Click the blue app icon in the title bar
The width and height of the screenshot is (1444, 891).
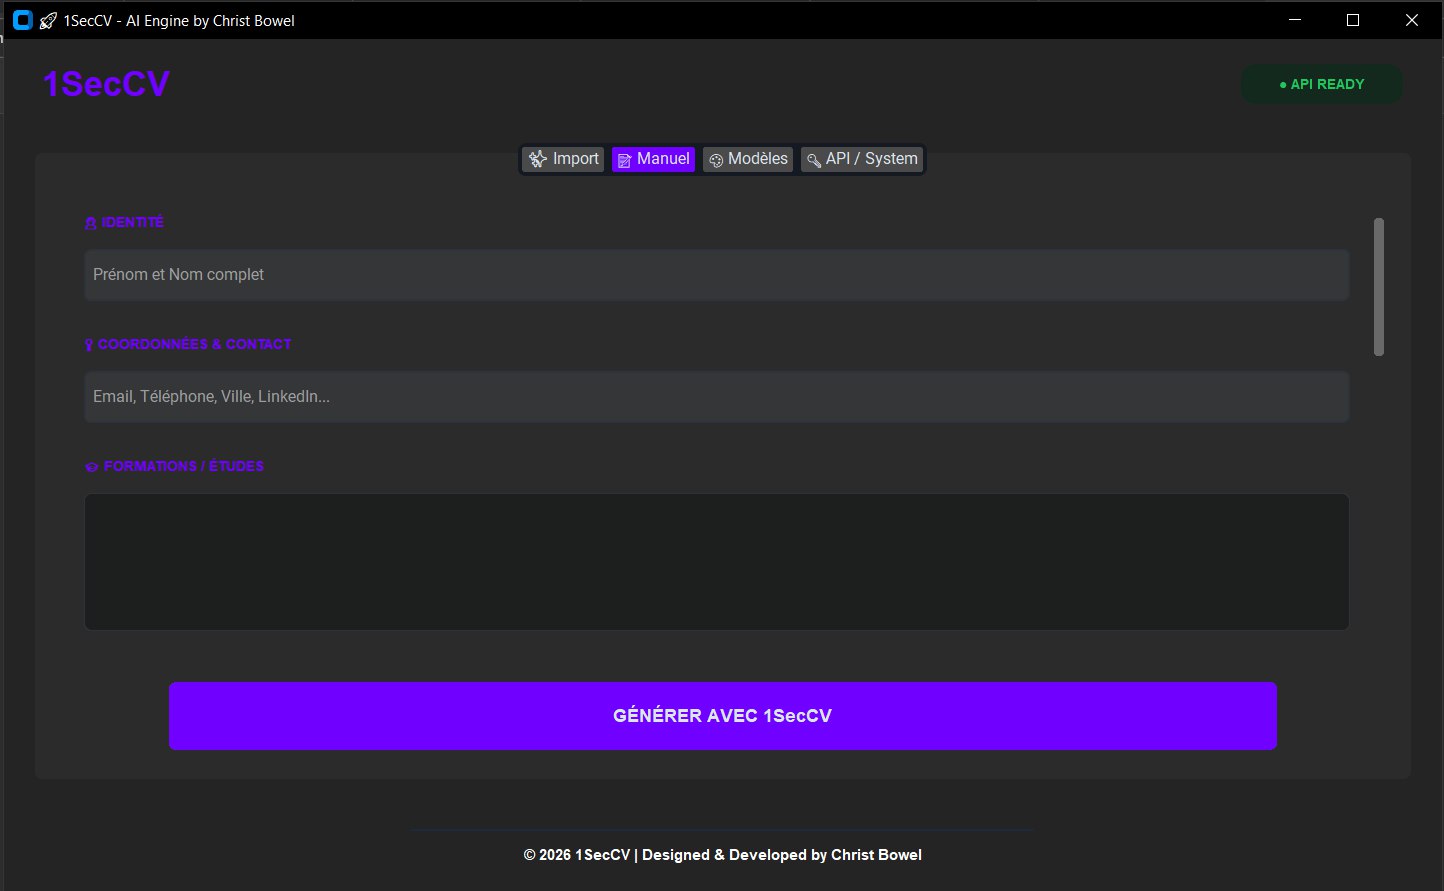tap(23, 20)
